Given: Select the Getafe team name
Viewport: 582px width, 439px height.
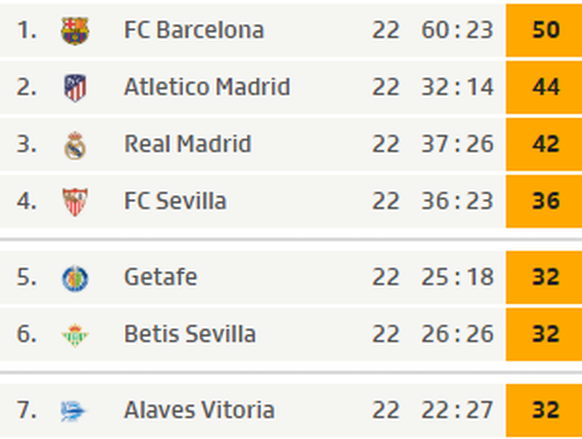Looking at the screenshot, I should 160,277.
